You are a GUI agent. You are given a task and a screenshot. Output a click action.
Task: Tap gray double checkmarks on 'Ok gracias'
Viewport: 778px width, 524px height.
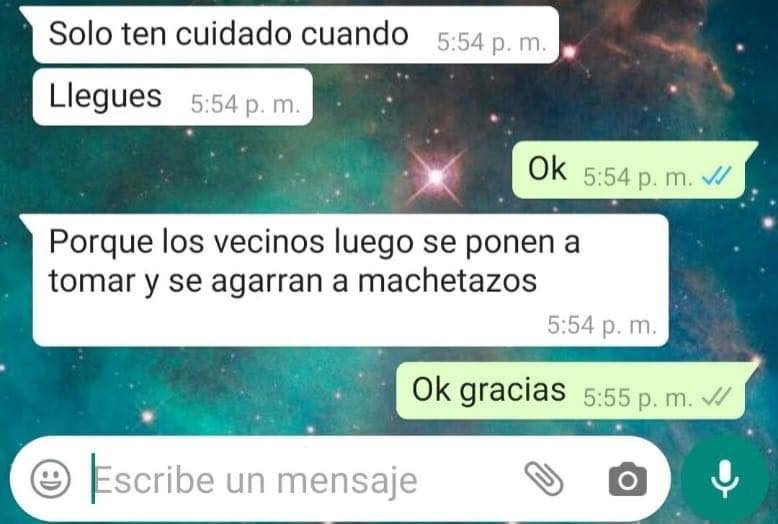coord(716,396)
